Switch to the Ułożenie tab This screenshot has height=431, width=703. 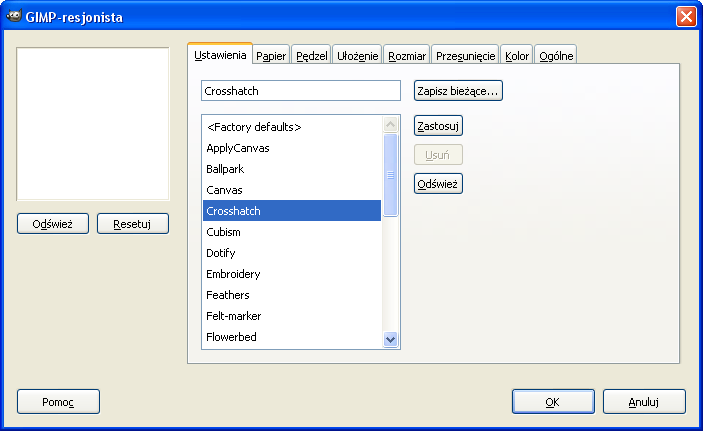point(357,56)
